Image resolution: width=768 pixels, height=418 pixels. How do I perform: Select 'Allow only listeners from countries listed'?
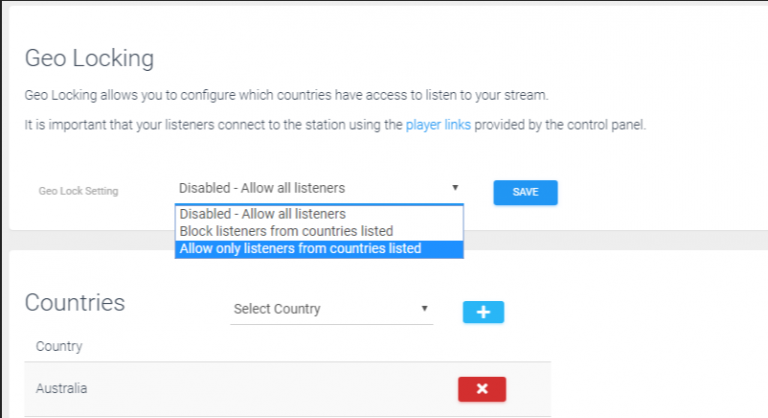pos(319,248)
